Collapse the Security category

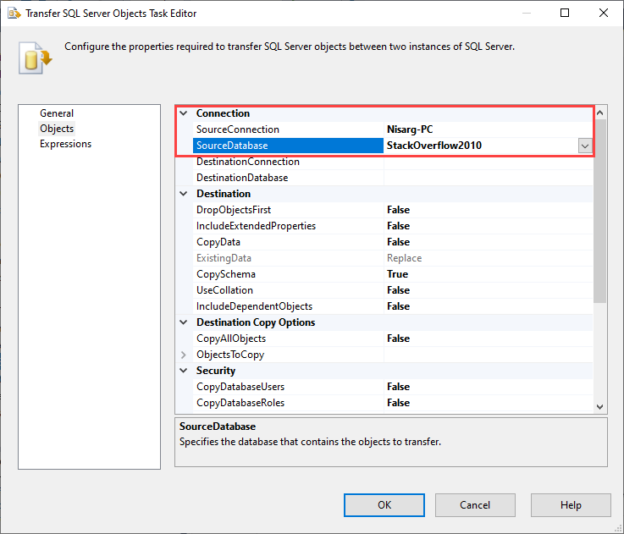[183, 370]
